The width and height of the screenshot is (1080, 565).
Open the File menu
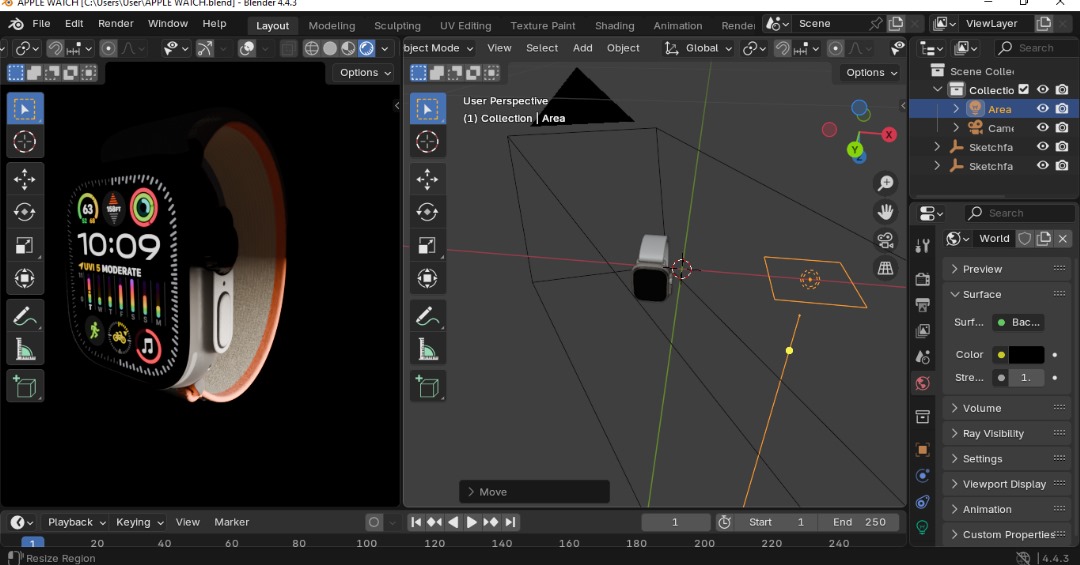(x=41, y=23)
